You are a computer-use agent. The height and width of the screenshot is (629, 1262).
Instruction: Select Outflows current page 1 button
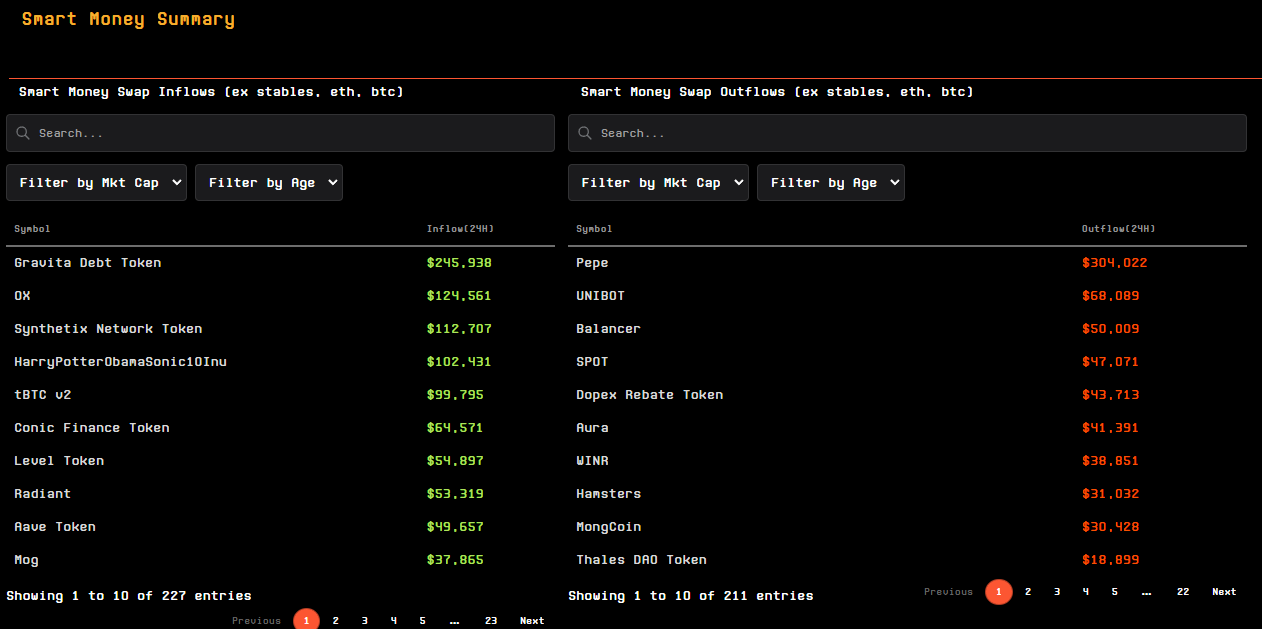click(998, 592)
